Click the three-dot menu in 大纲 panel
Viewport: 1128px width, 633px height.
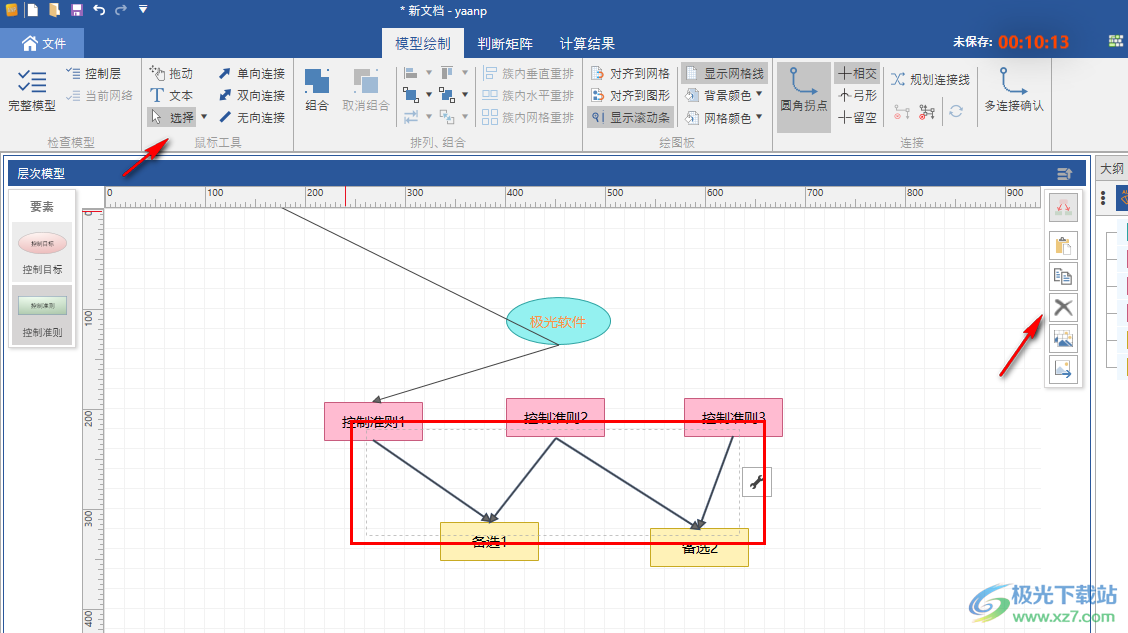[1103, 198]
